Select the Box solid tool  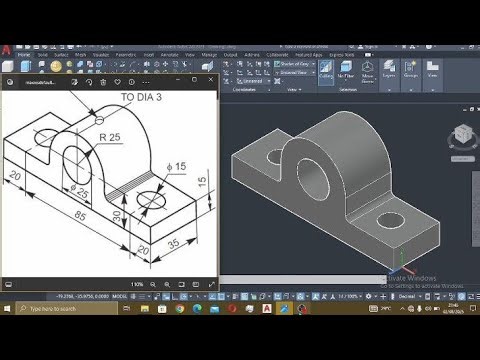(7, 66)
